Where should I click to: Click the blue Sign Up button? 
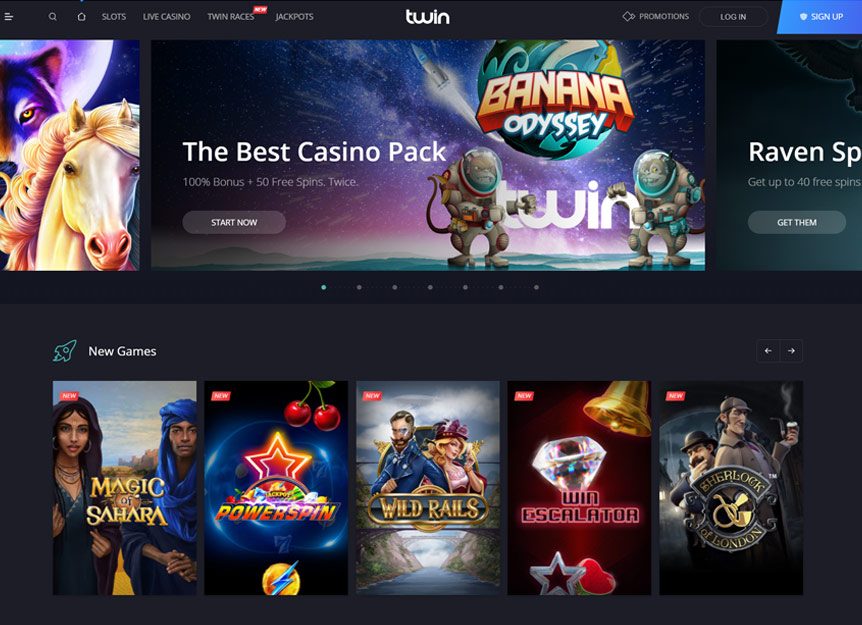point(820,17)
